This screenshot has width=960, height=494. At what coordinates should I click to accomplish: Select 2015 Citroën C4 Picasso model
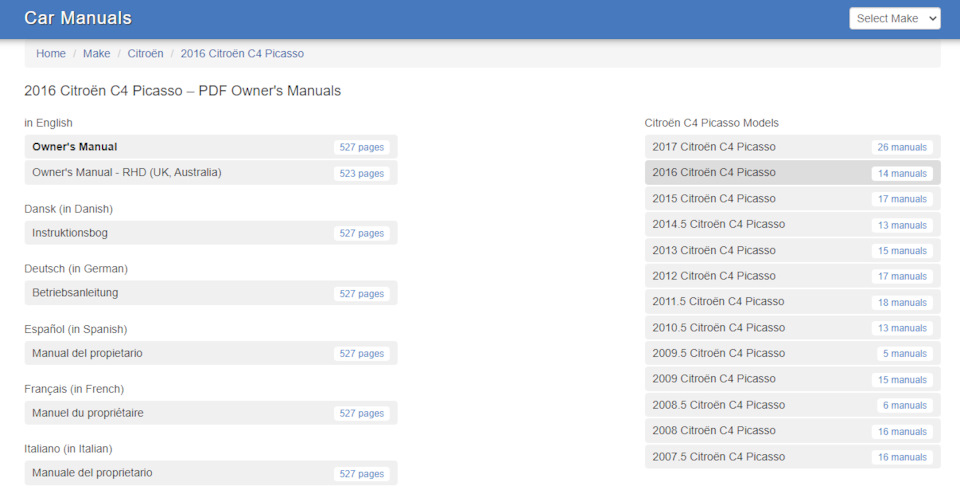793,198
